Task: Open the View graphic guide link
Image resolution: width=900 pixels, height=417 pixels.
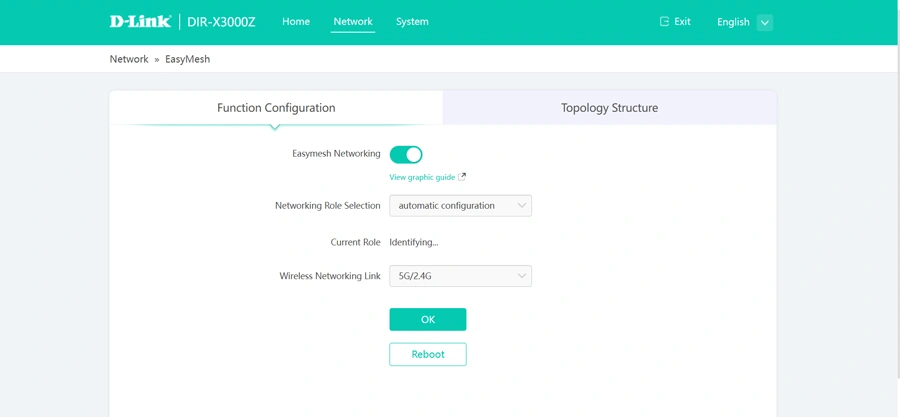Action: [x=422, y=177]
